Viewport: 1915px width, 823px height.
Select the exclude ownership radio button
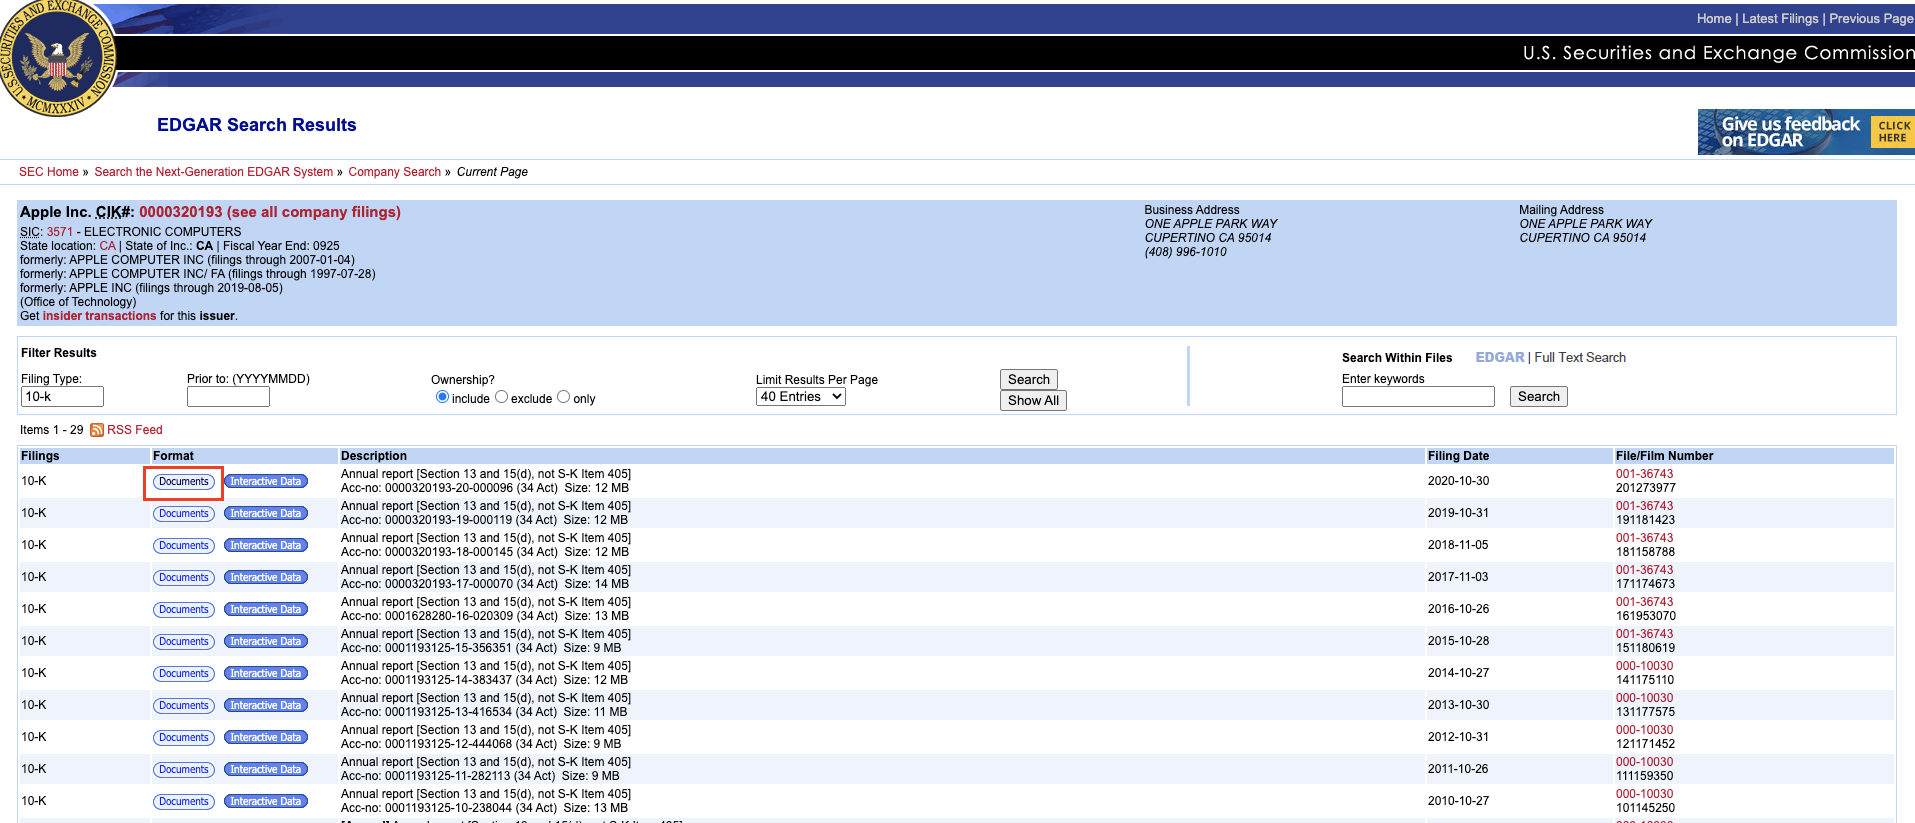[502, 397]
